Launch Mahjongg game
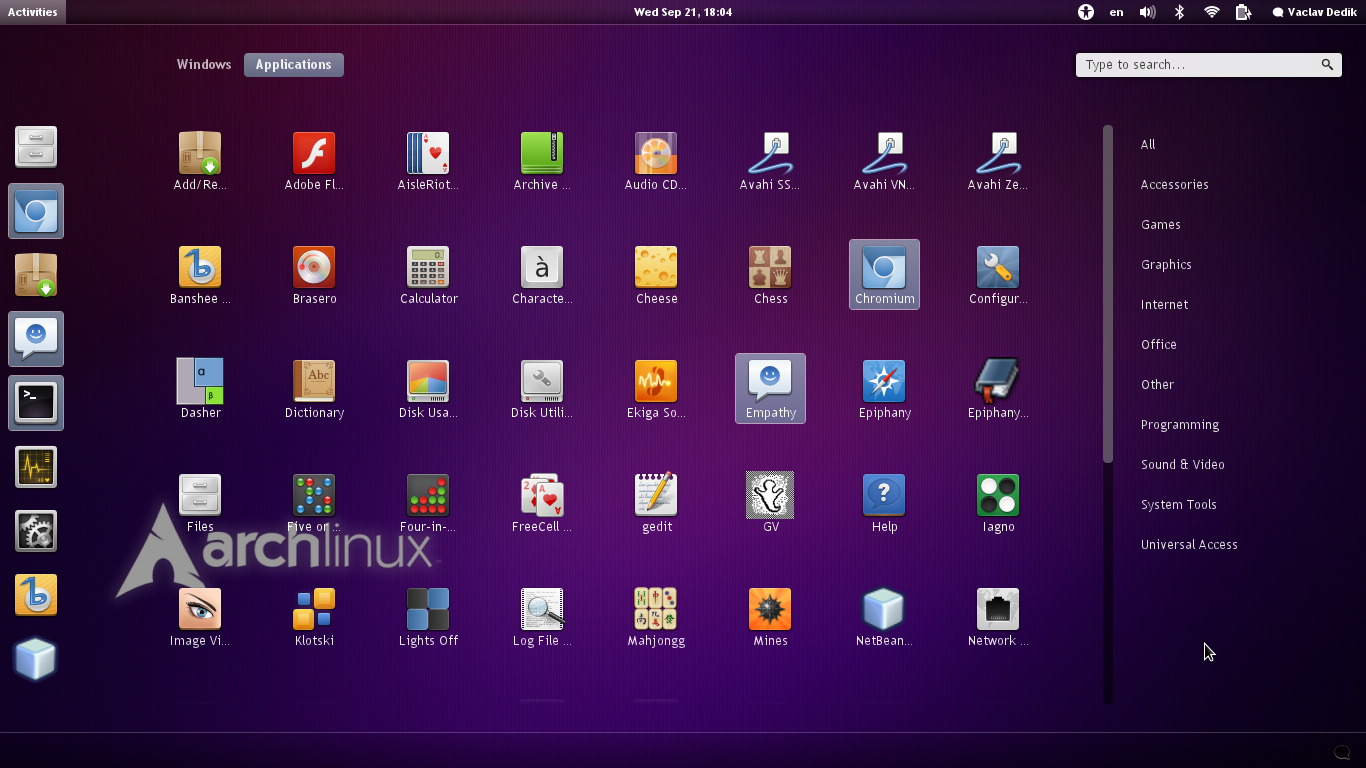 click(x=656, y=617)
